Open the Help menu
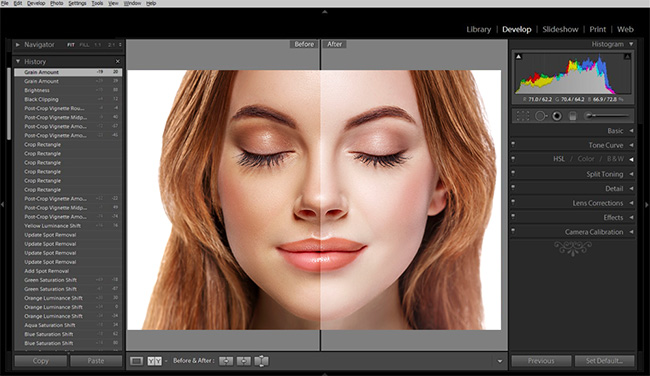This screenshot has width=650, height=376. (x=151, y=3)
